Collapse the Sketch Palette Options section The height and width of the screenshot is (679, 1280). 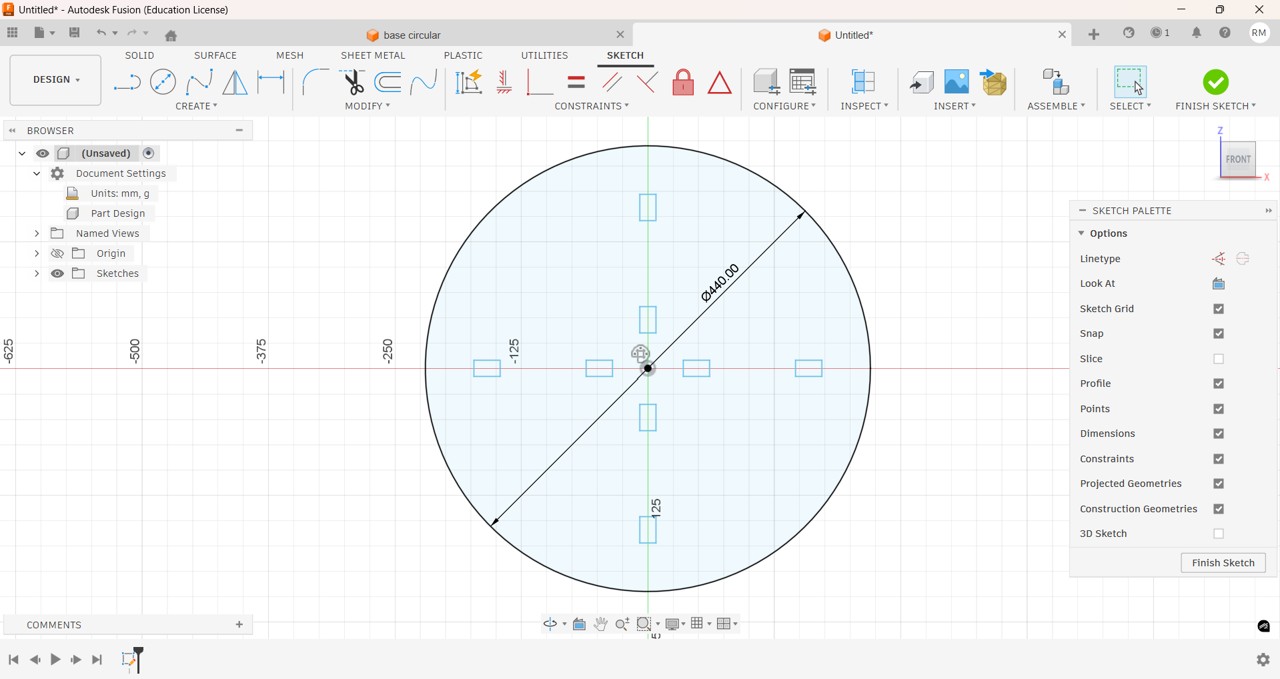(1081, 234)
